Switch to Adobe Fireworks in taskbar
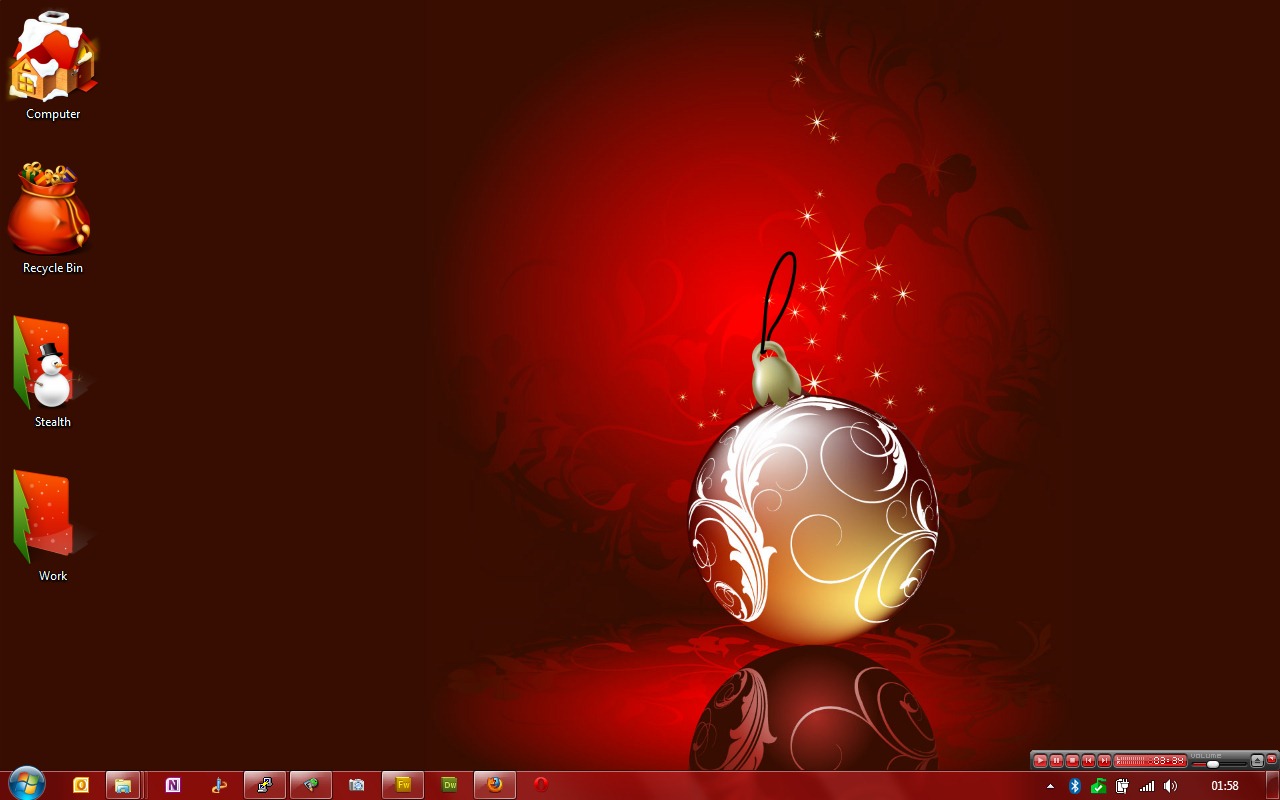Image resolution: width=1280 pixels, height=800 pixels. click(403, 785)
